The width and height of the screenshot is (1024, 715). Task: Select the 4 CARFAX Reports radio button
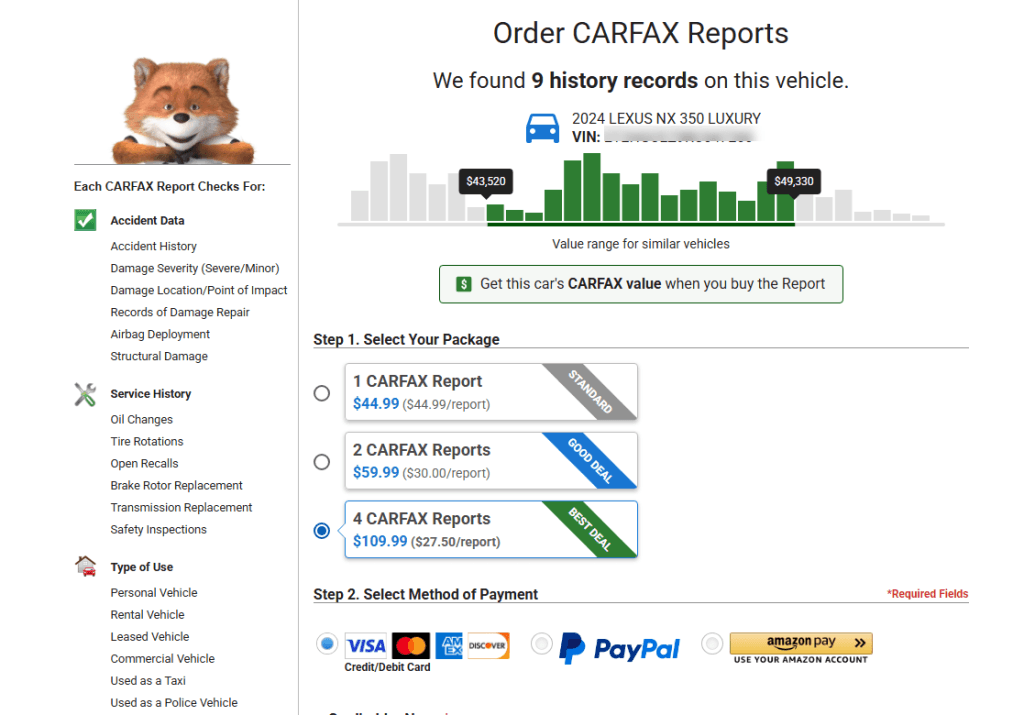coord(322,530)
